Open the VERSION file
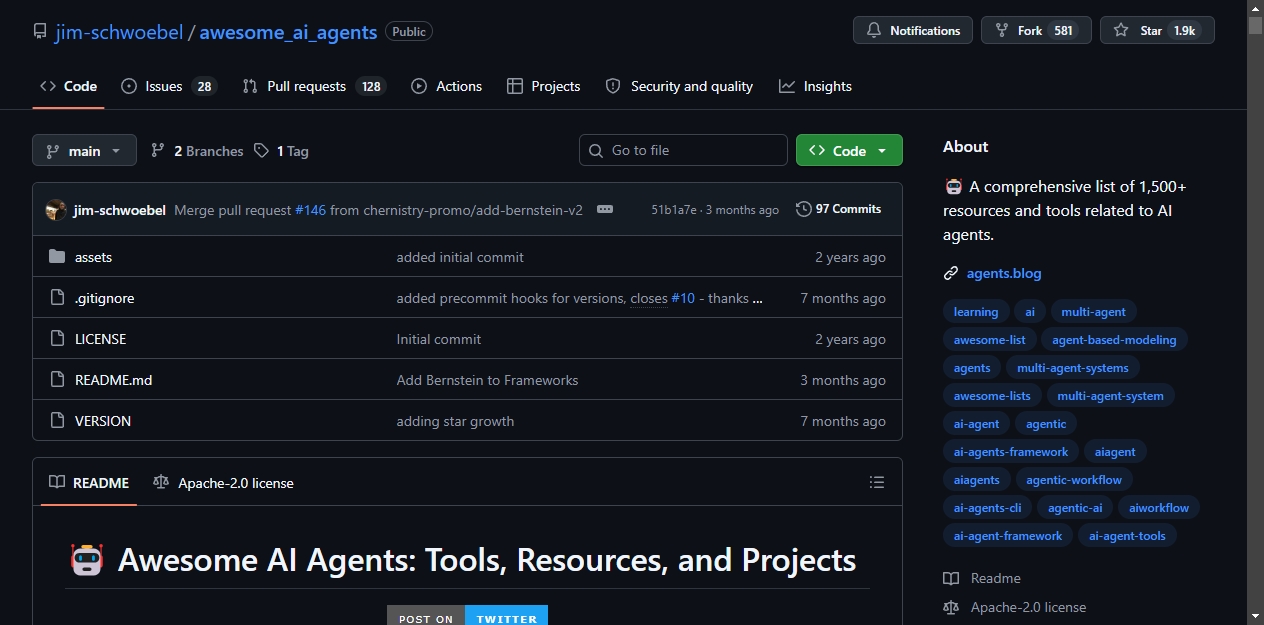 point(103,421)
